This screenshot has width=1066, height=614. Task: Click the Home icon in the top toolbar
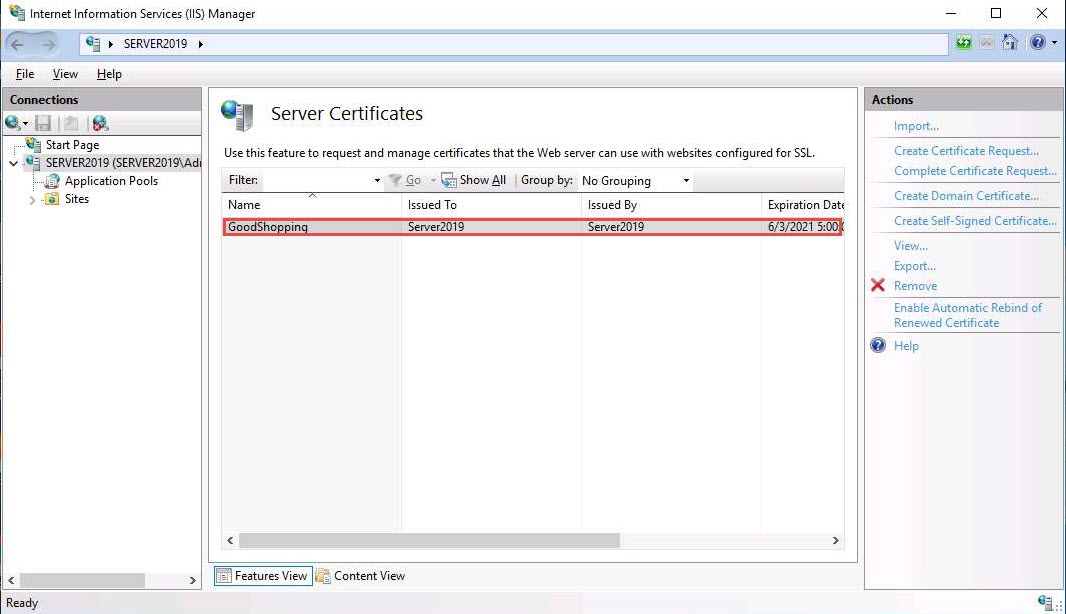(1010, 43)
